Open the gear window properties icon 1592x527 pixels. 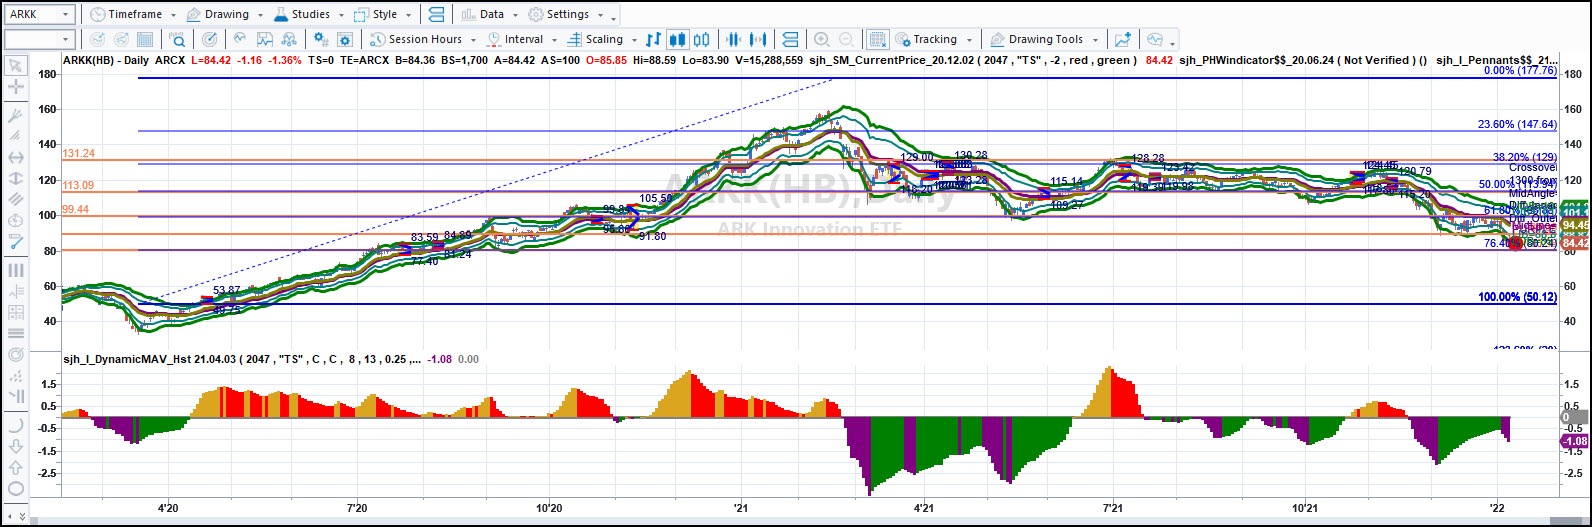coord(345,40)
